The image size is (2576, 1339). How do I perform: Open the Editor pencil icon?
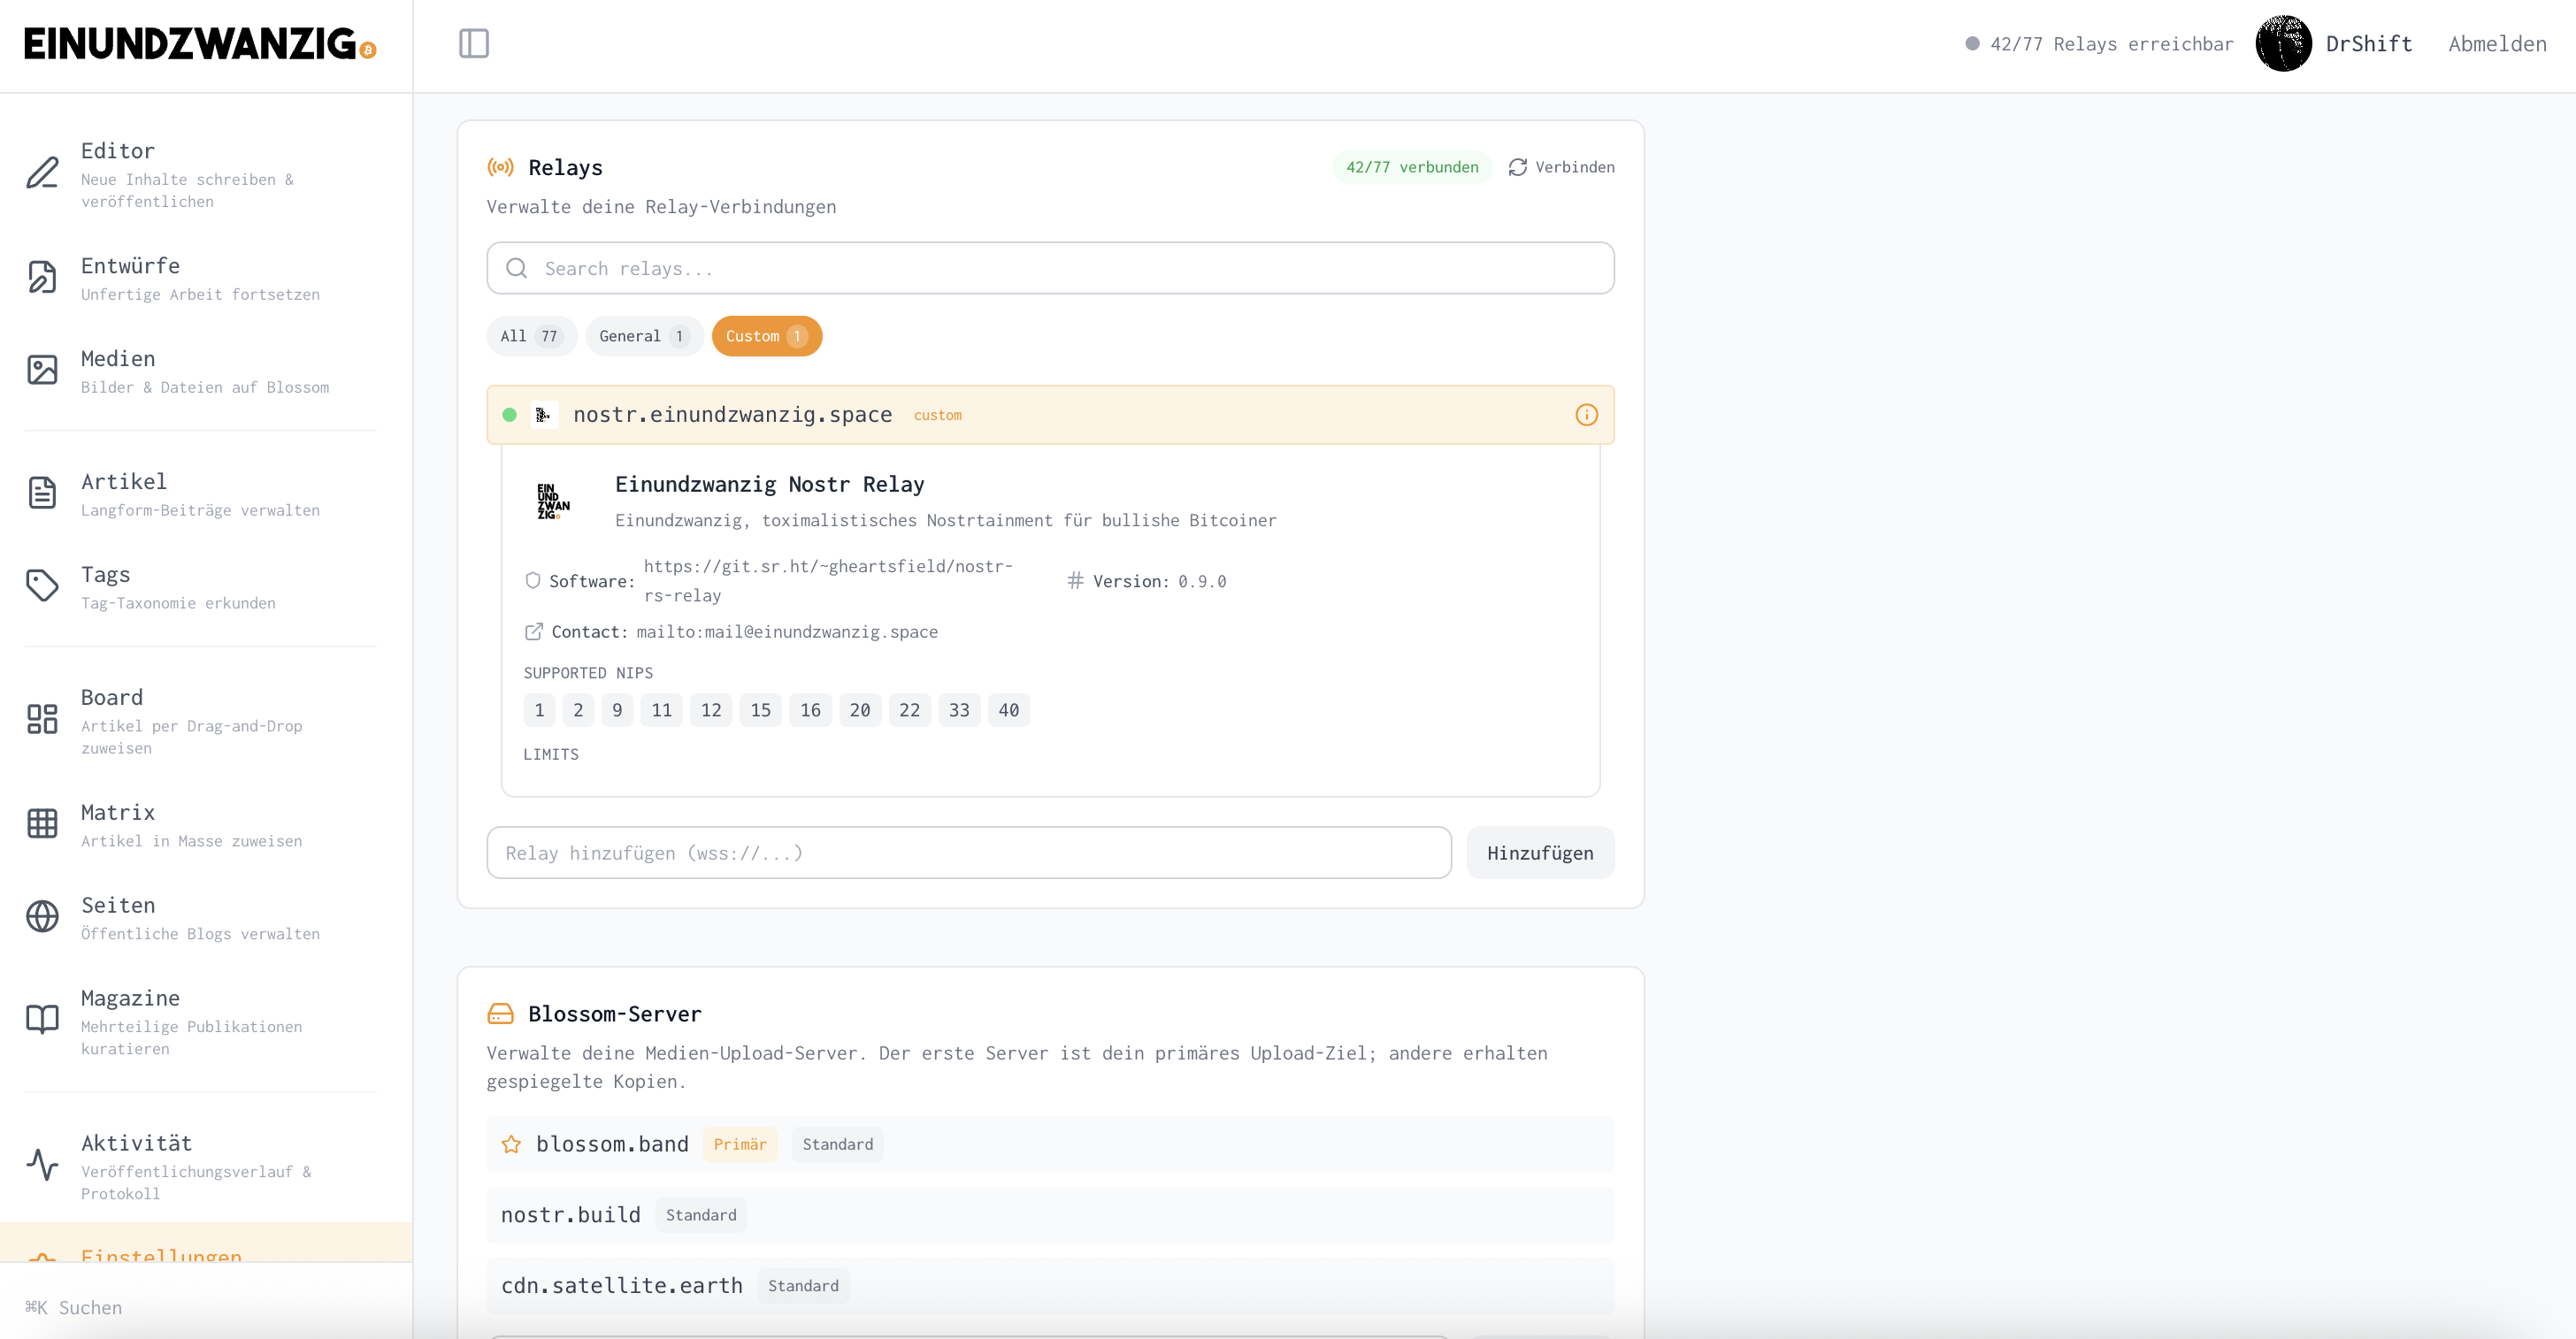coord(42,173)
